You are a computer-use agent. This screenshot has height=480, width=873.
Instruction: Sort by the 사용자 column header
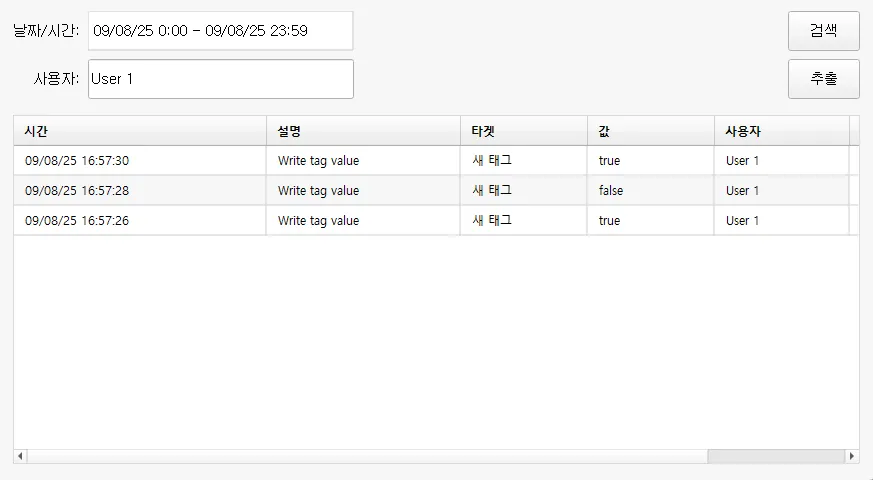781,131
